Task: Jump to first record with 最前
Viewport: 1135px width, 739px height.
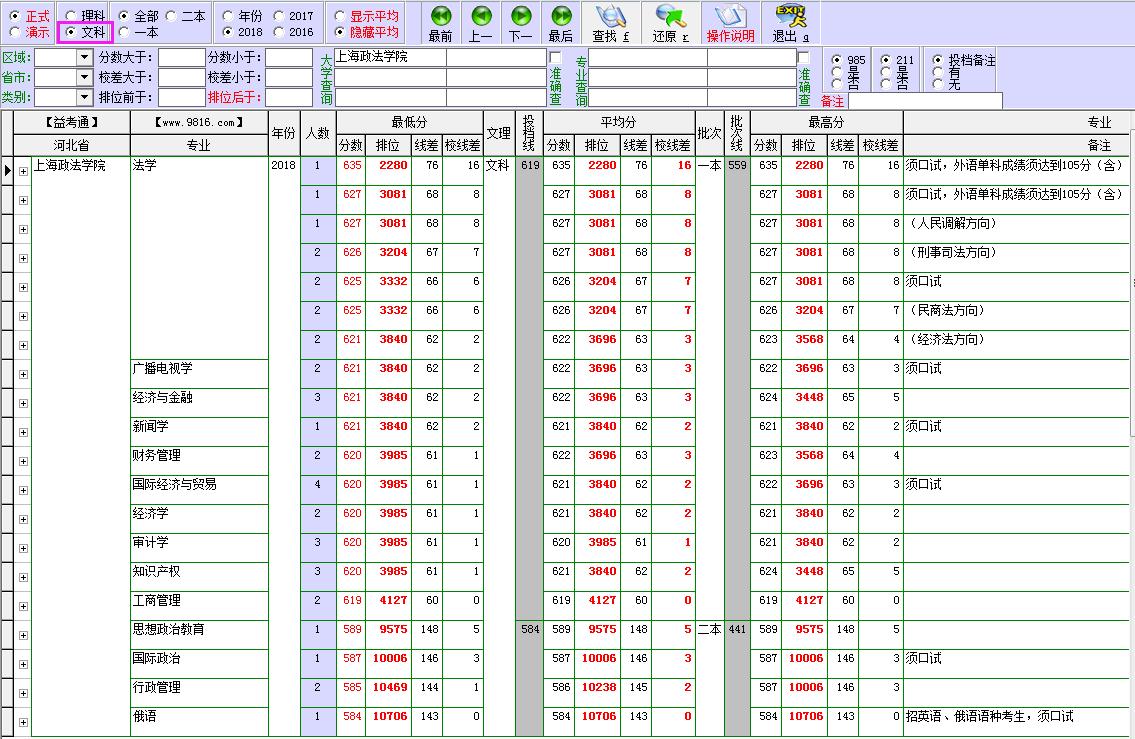Action: click(440, 24)
